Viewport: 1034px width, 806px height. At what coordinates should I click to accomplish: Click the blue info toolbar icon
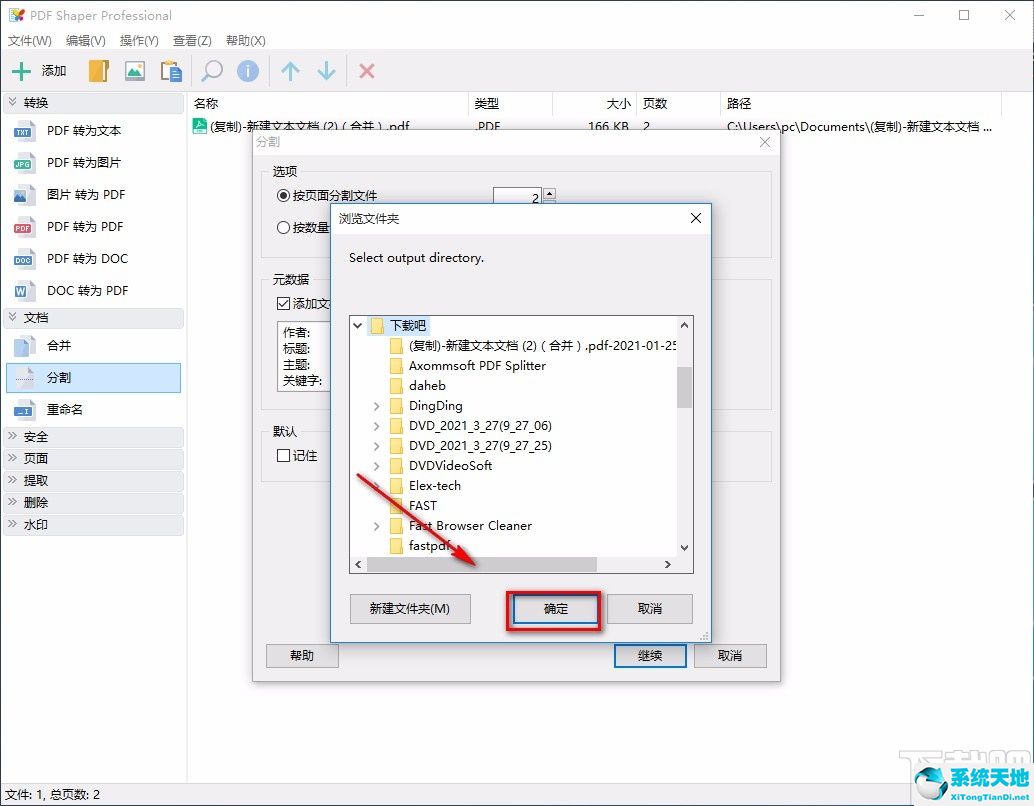point(246,70)
